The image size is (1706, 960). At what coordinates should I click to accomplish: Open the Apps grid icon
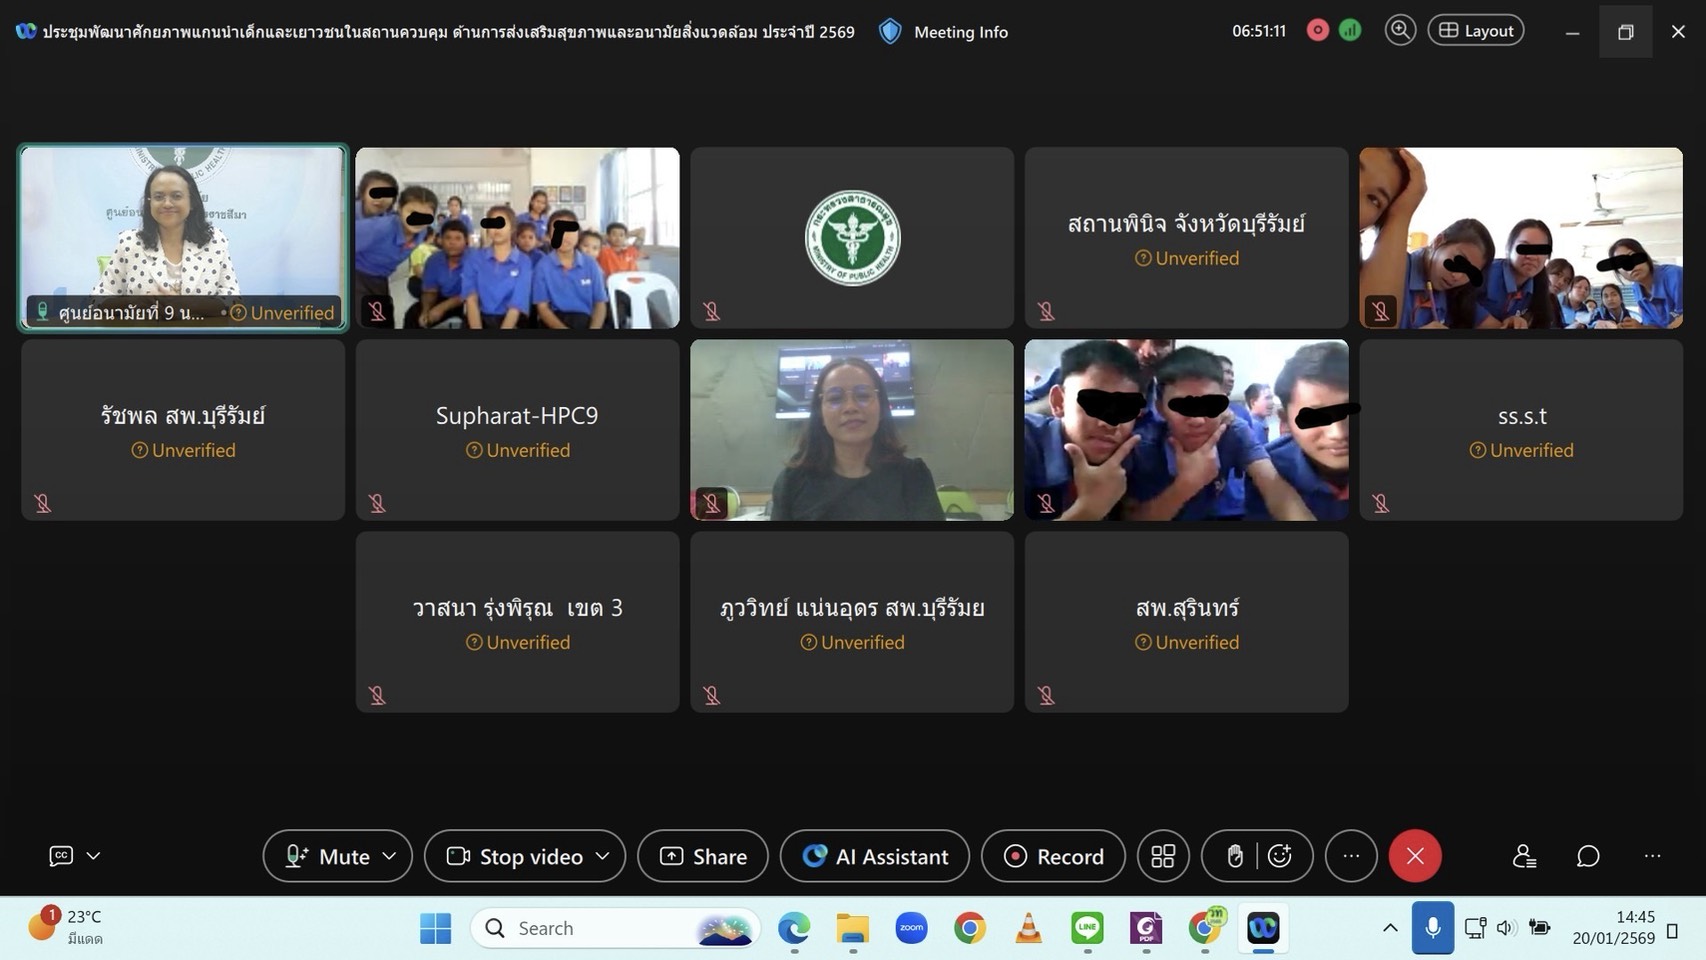pyautogui.click(x=1163, y=856)
